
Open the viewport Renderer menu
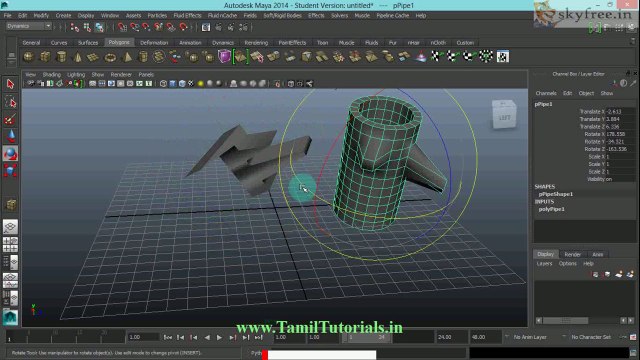tap(121, 75)
